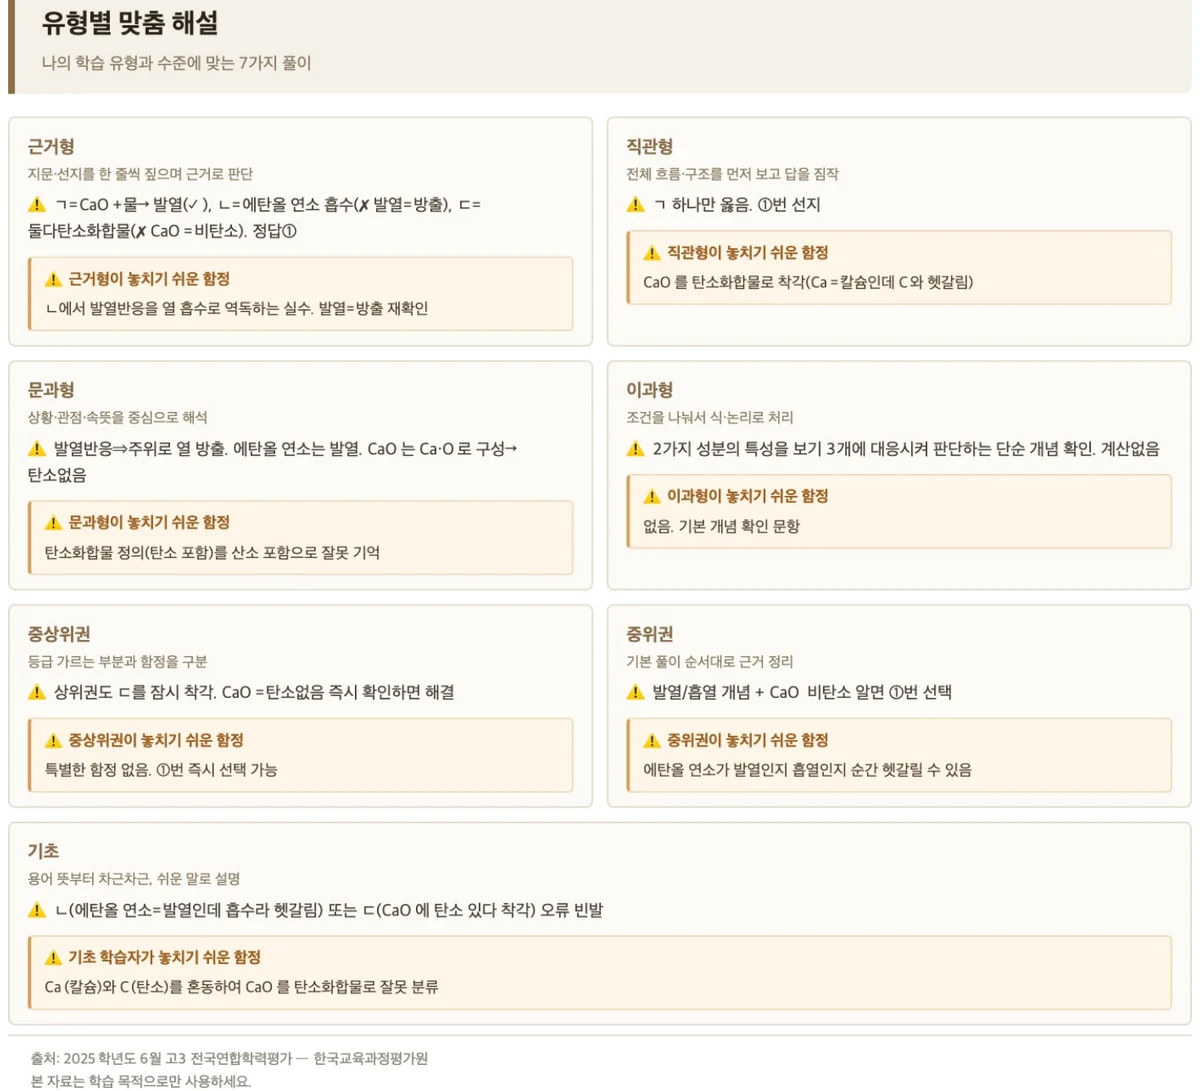Click the '문과형이 놓치기 쉬운 함정' title text
This screenshot has height=1091, width=1200.
click(x=149, y=522)
